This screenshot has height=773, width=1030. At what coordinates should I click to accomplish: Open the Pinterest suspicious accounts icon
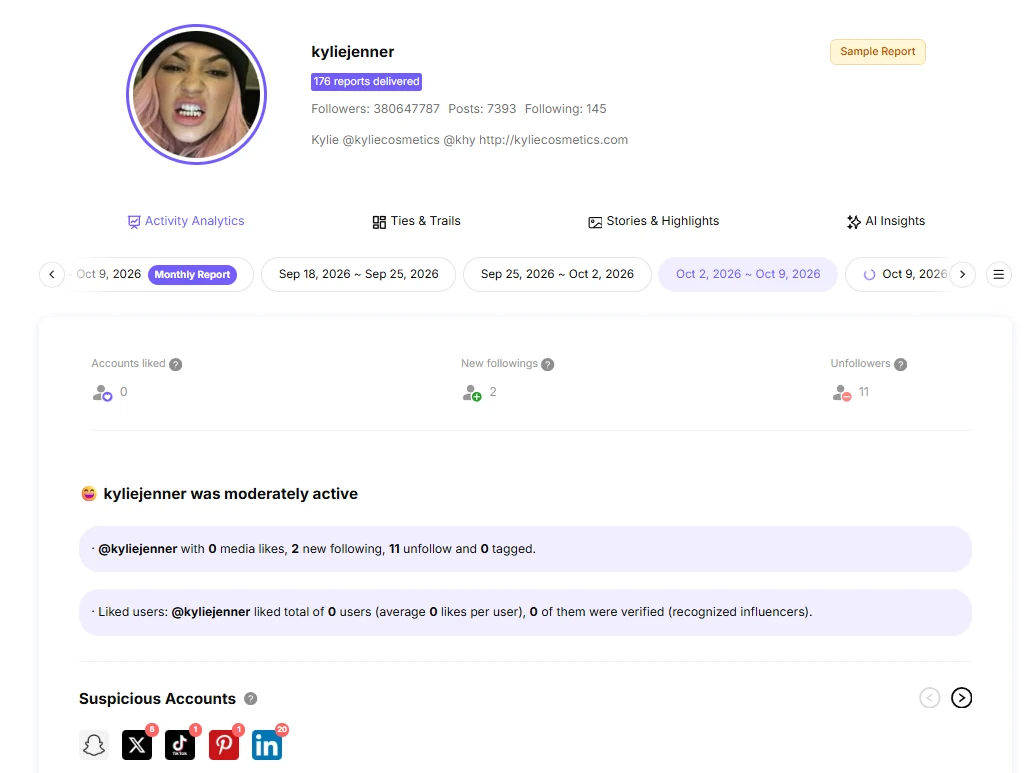tap(224, 745)
